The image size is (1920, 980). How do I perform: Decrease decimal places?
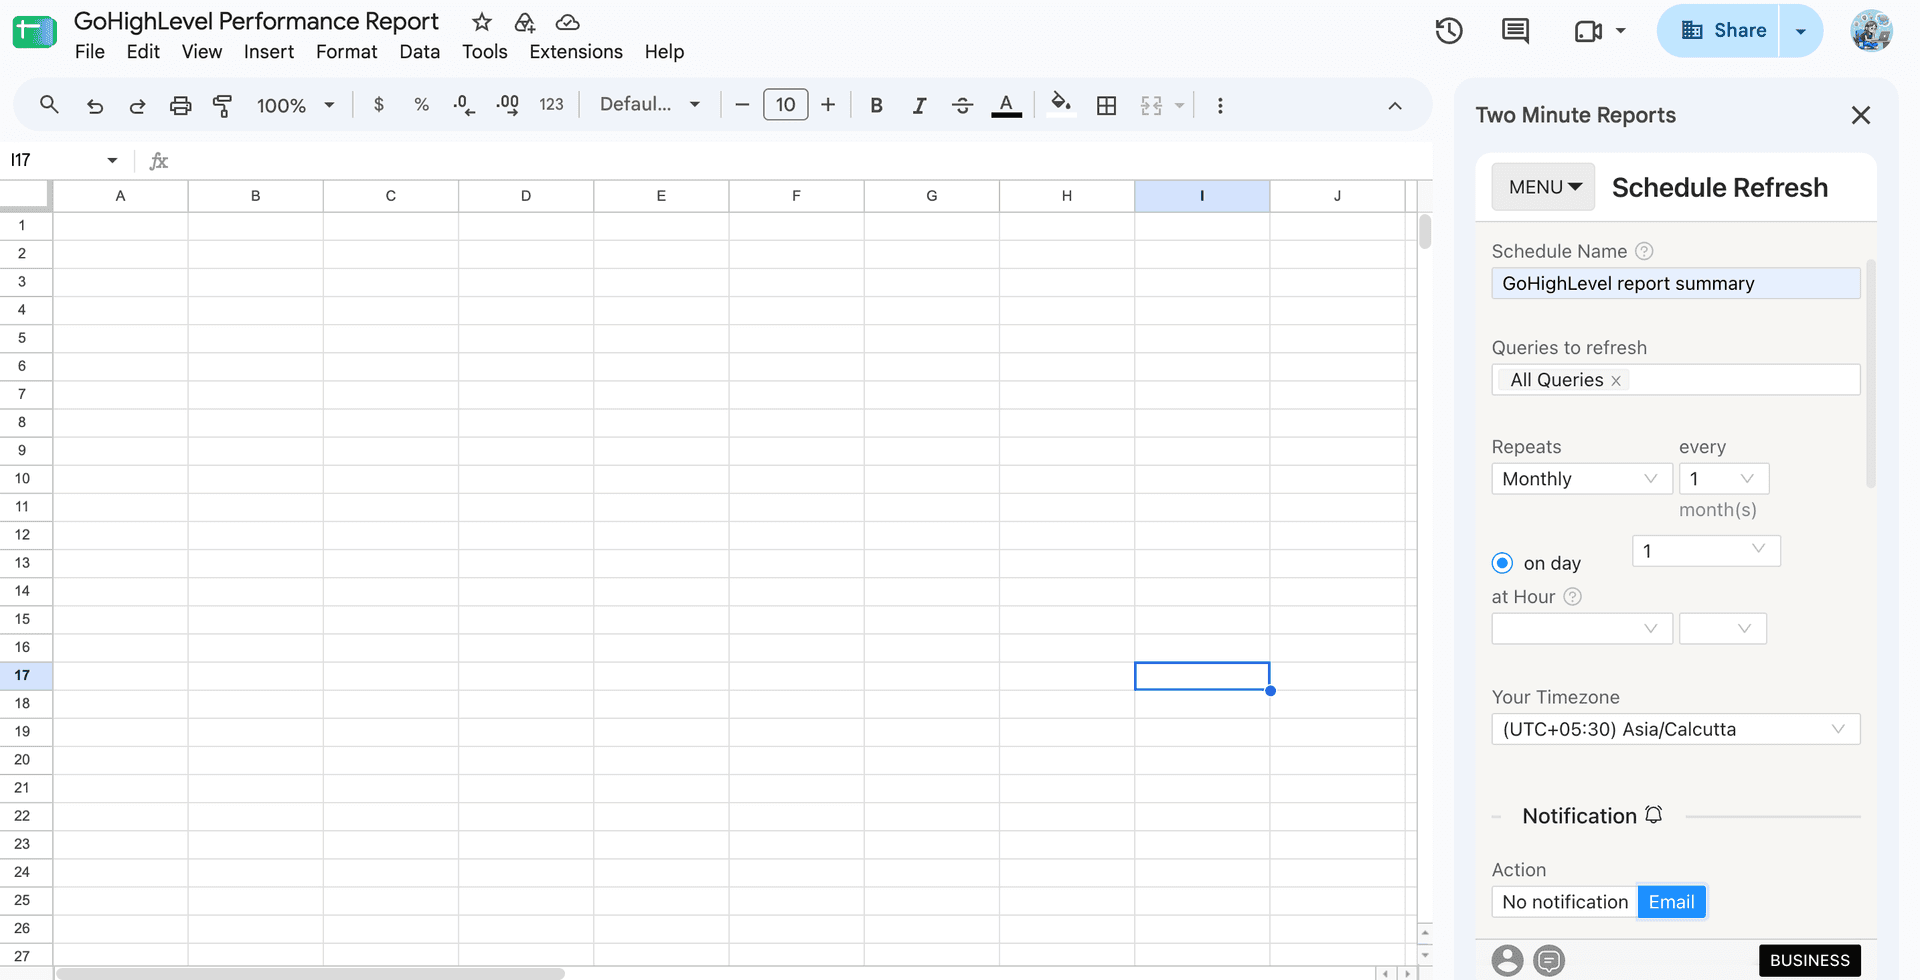pyautogui.click(x=464, y=105)
